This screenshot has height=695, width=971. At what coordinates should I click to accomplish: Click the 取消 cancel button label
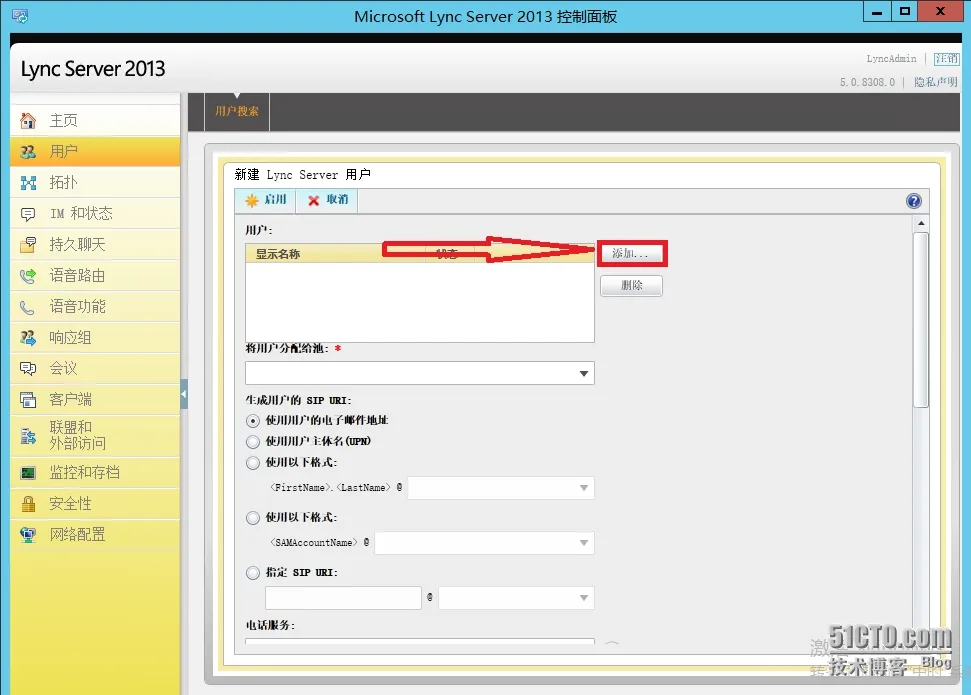[x=337, y=199]
